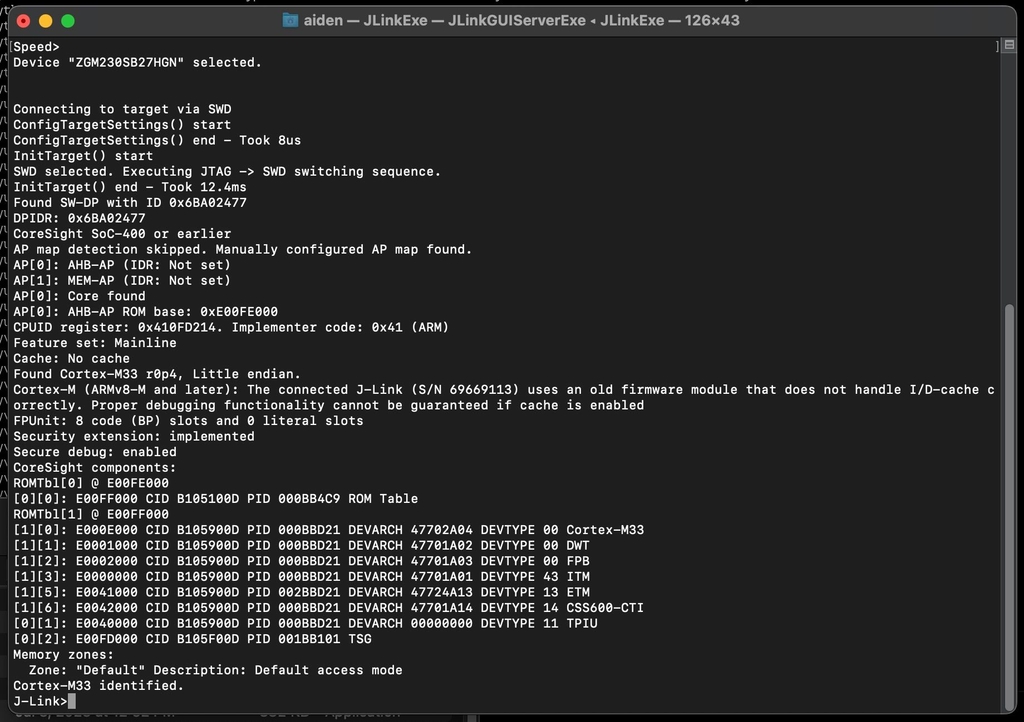The width and height of the screenshot is (1024, 722).
Task: Click the '[1][2]' FPB component row
Action: [x=301, y=561]
